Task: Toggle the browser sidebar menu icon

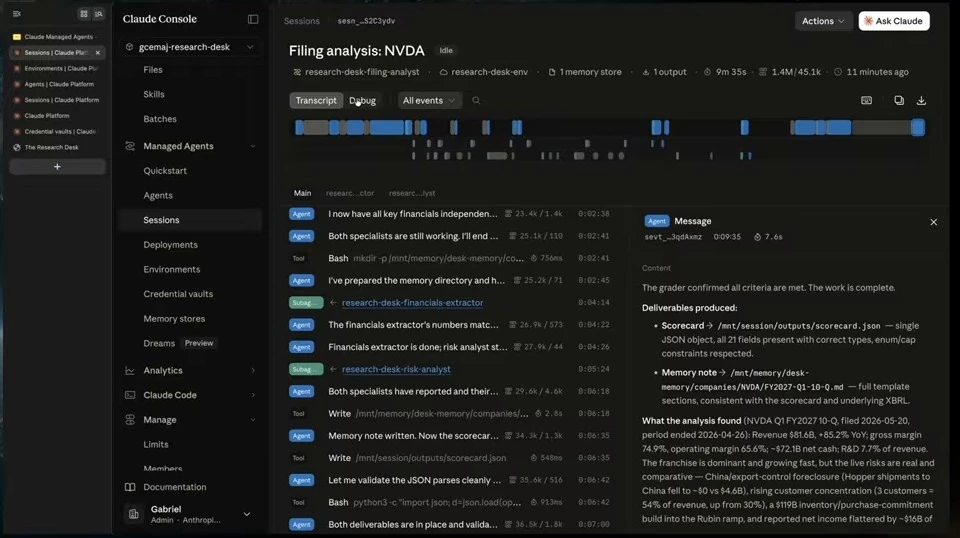Action: pyautogui.click(x=17, y=13)
